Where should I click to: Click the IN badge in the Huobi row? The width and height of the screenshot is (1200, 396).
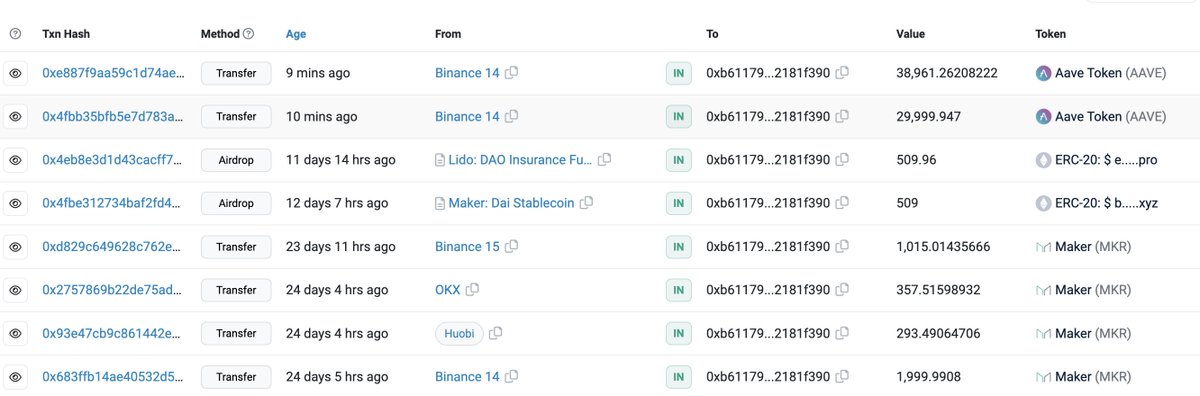pos(679,333)
